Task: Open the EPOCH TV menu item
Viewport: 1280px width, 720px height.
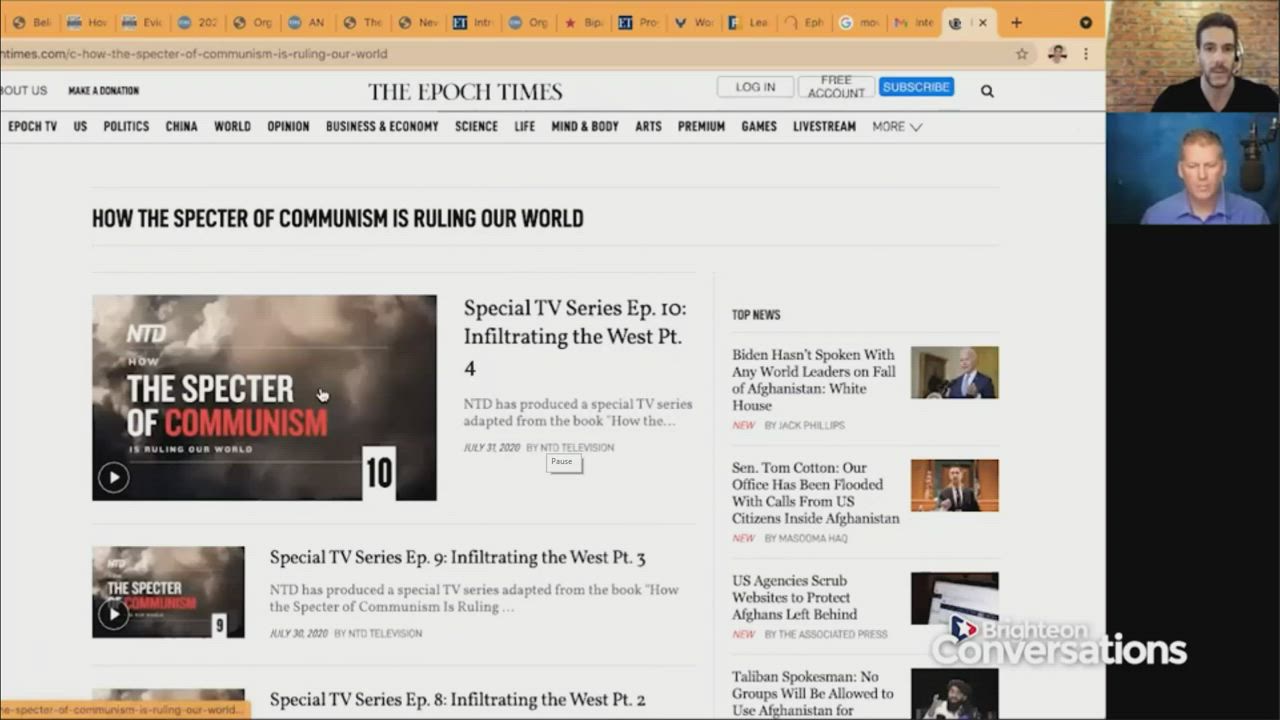Action: (x=32, y=127)
